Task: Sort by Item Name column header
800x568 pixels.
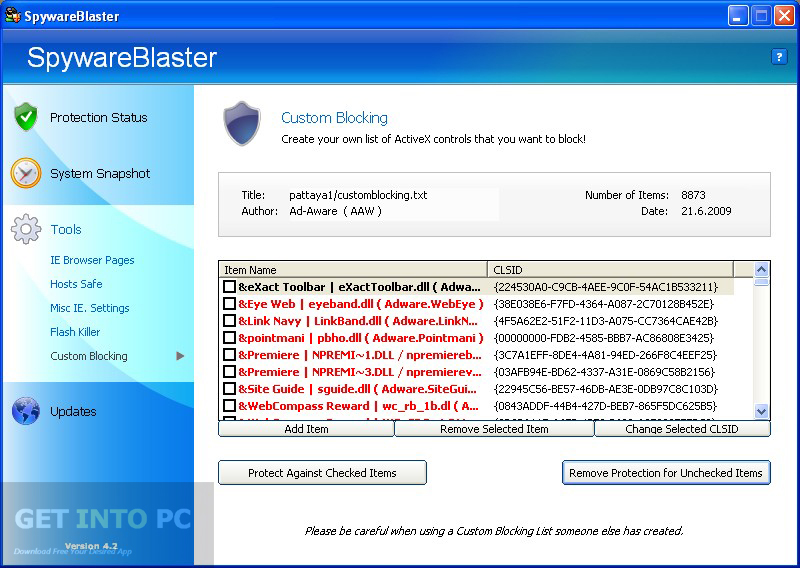Action: tap(353, 269)
